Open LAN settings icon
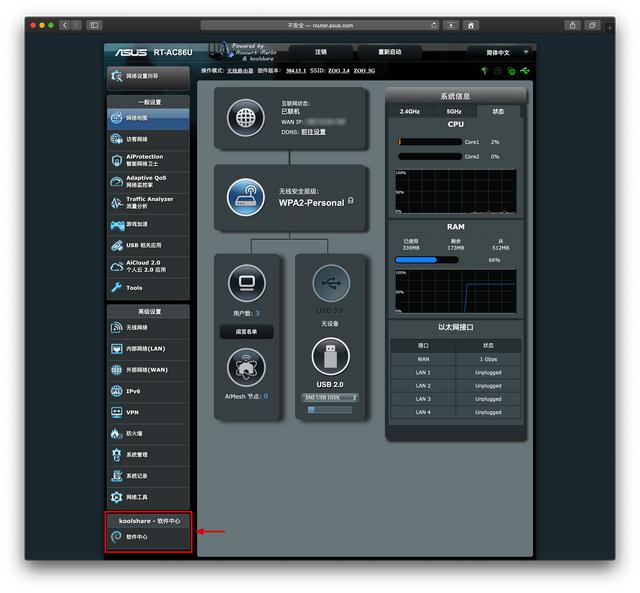This screenshot has width=640, height=593. 116,349
